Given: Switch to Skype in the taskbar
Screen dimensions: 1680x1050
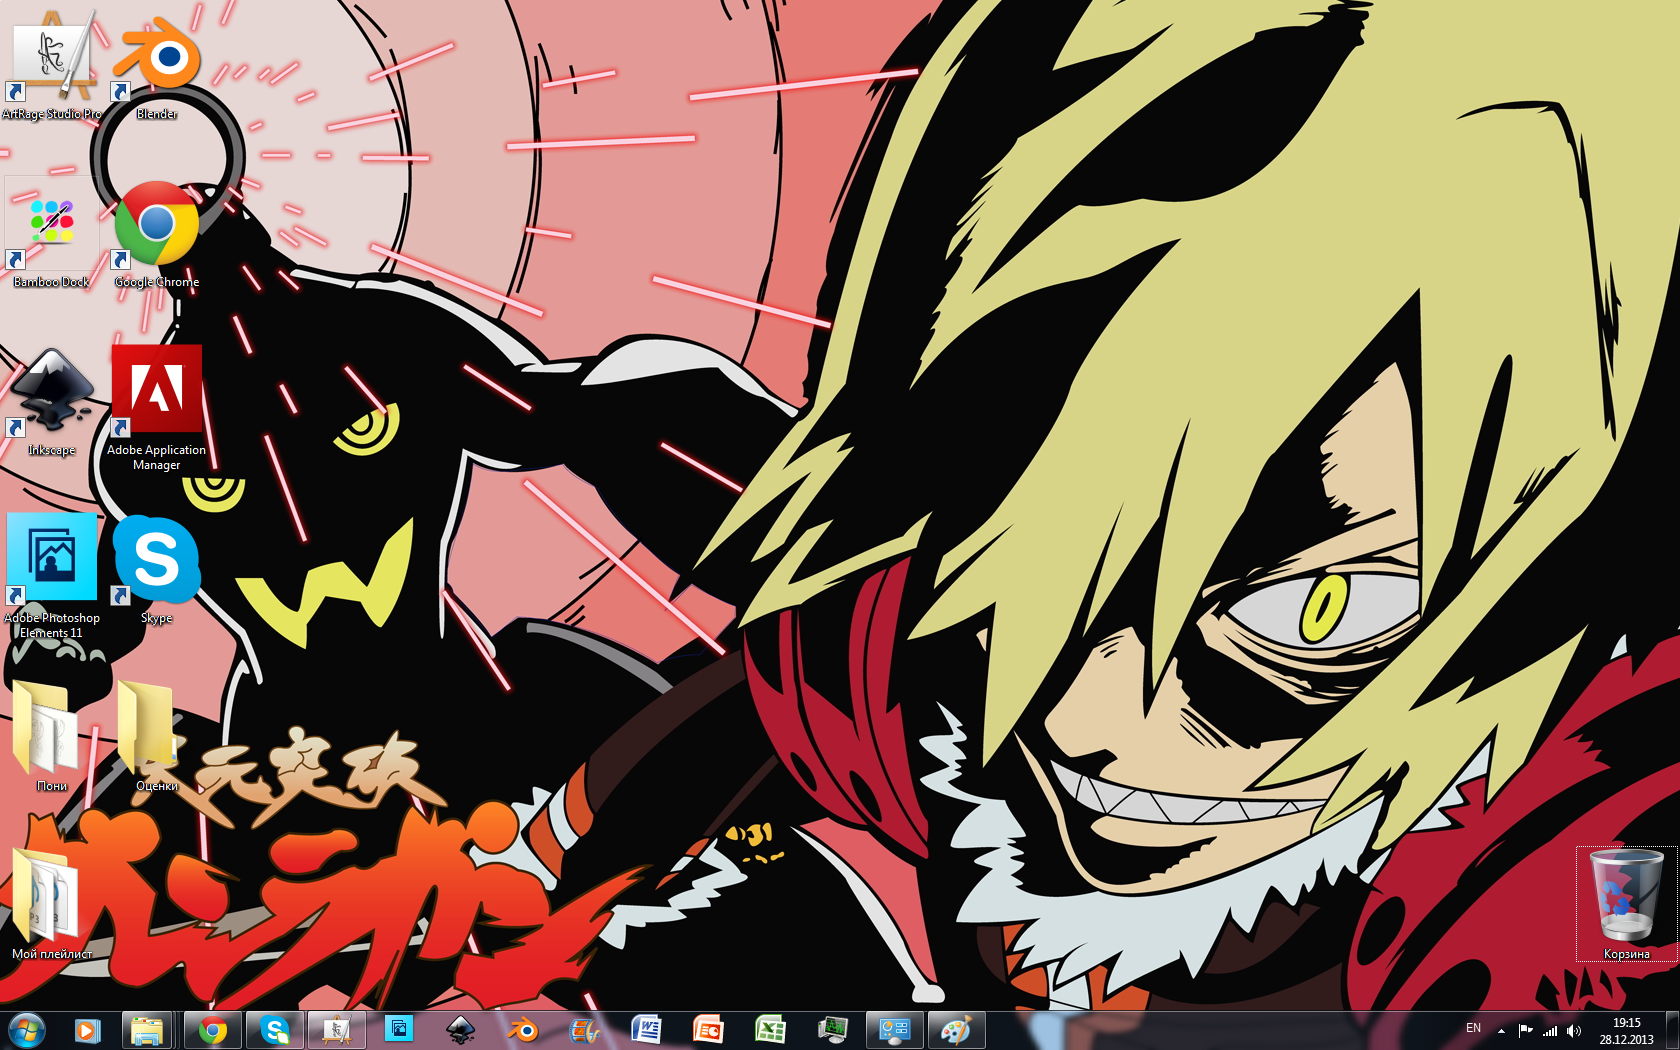Looking at the screenshot, I should click(274, 1030).
